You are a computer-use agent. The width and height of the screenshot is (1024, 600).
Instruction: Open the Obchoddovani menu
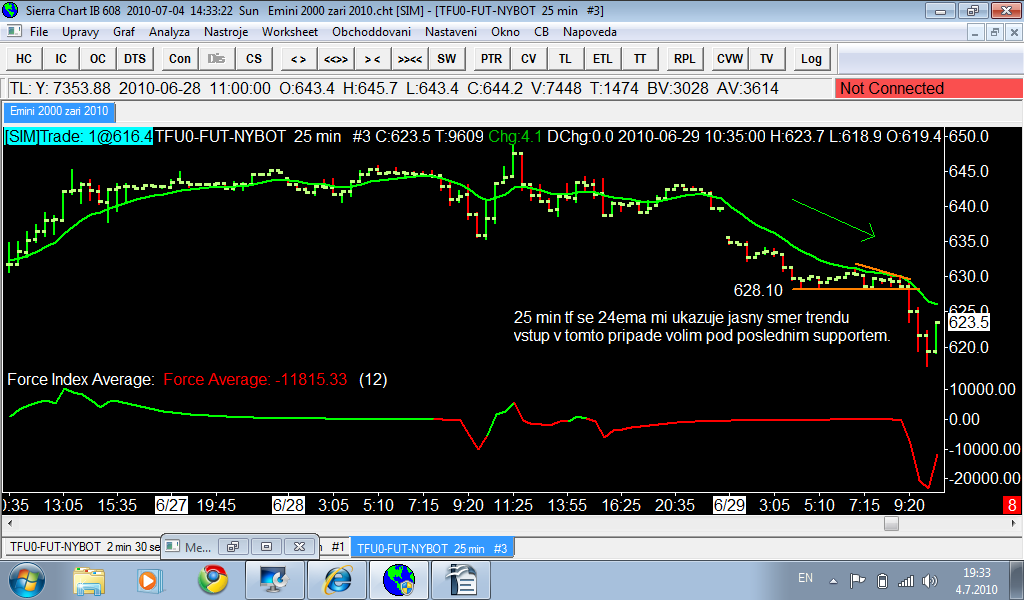[x=371, y=32]
